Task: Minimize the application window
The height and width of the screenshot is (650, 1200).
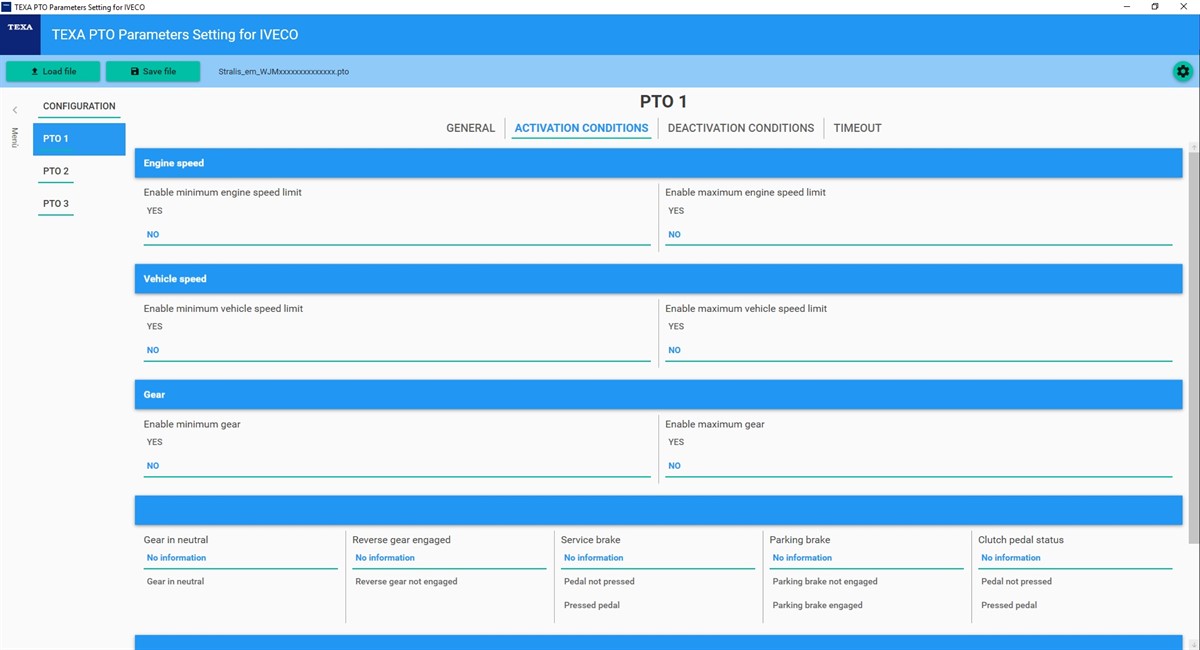Action: point(1127,7)
